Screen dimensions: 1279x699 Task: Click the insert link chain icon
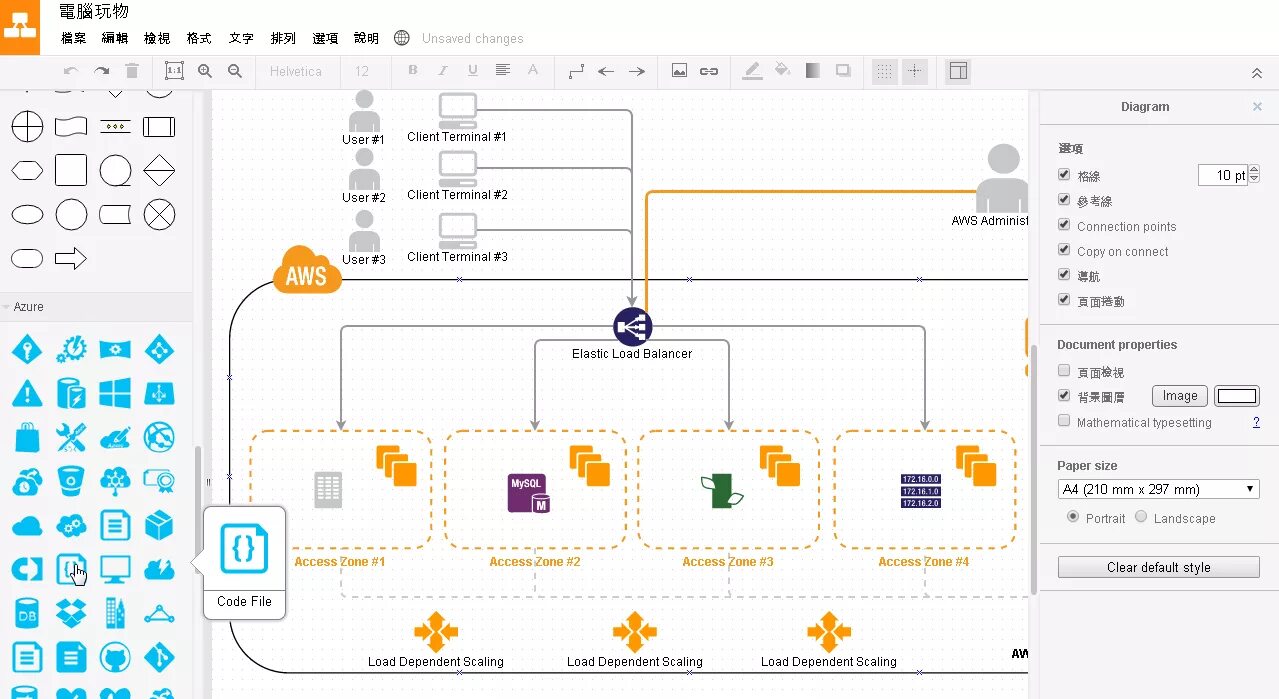(709, 71)
